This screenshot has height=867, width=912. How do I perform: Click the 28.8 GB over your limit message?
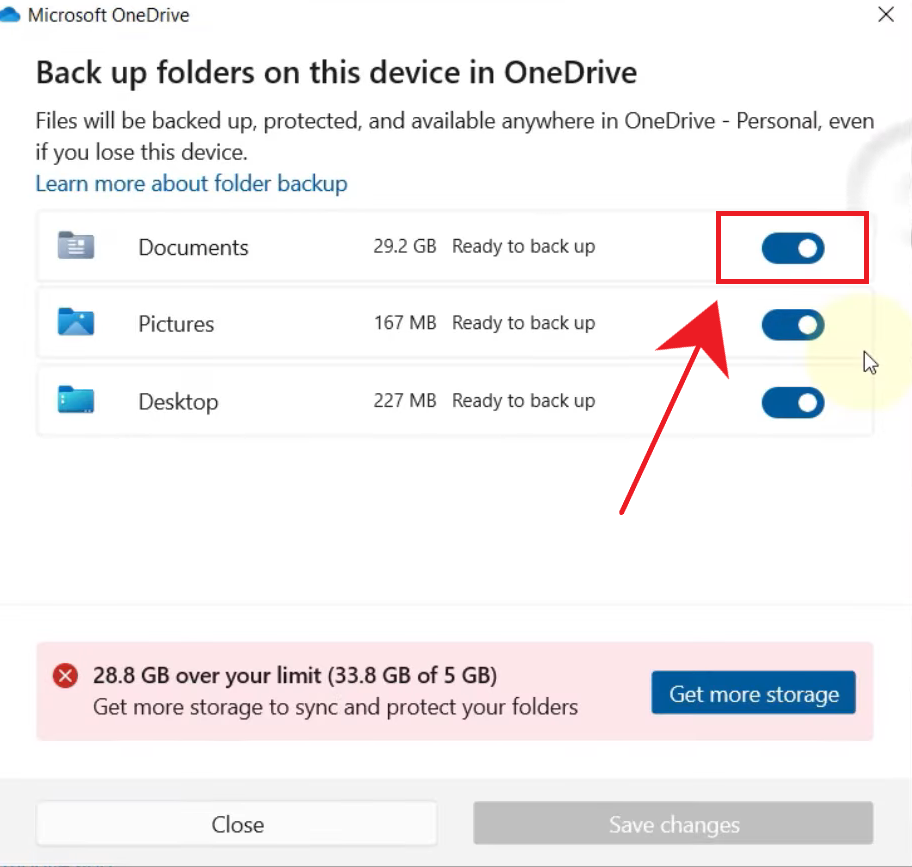[294, 675]
